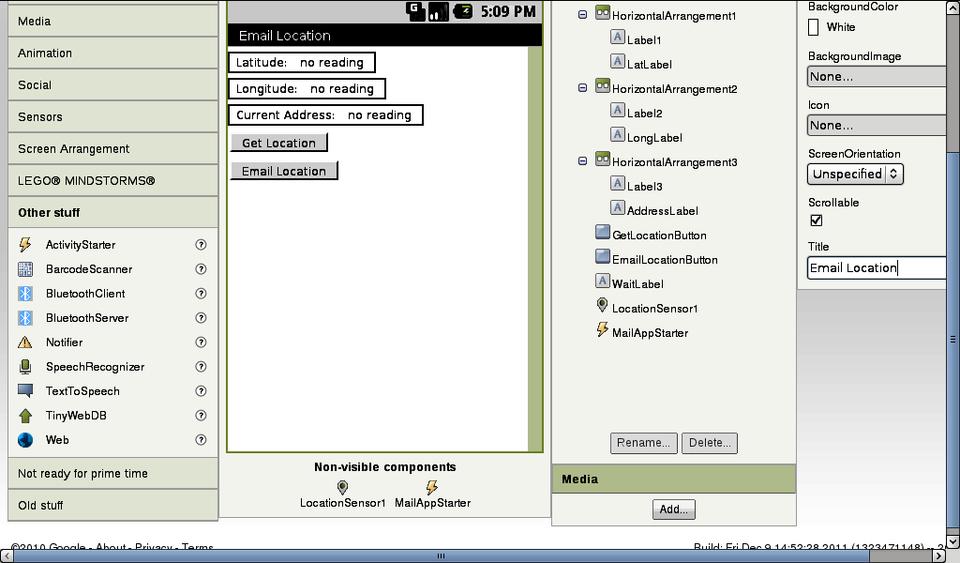Screen dimensions: 960x563
Task: Click the Title text field
Action: 877,267
